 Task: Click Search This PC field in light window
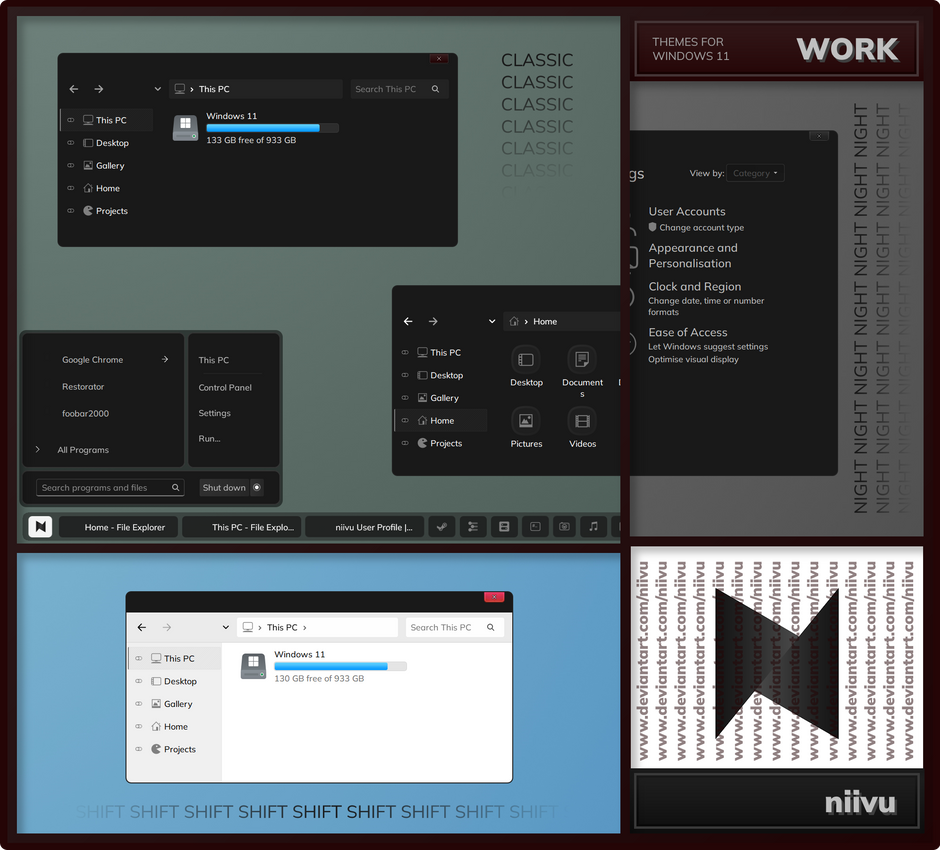(454, 627)
